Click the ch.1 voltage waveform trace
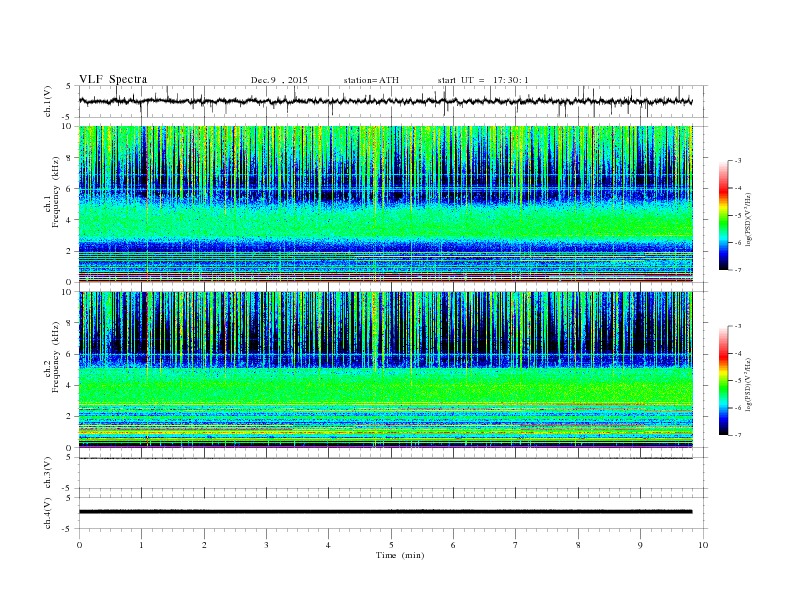792x612 pixels. click(385, 101)
